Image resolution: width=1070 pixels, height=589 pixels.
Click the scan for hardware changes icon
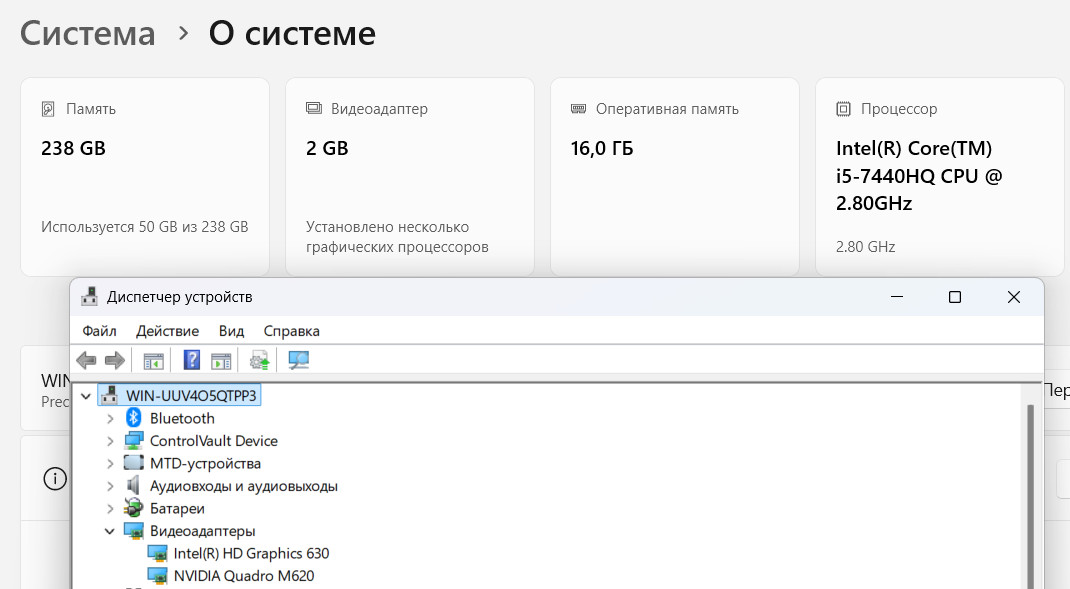tap(298, 360)
